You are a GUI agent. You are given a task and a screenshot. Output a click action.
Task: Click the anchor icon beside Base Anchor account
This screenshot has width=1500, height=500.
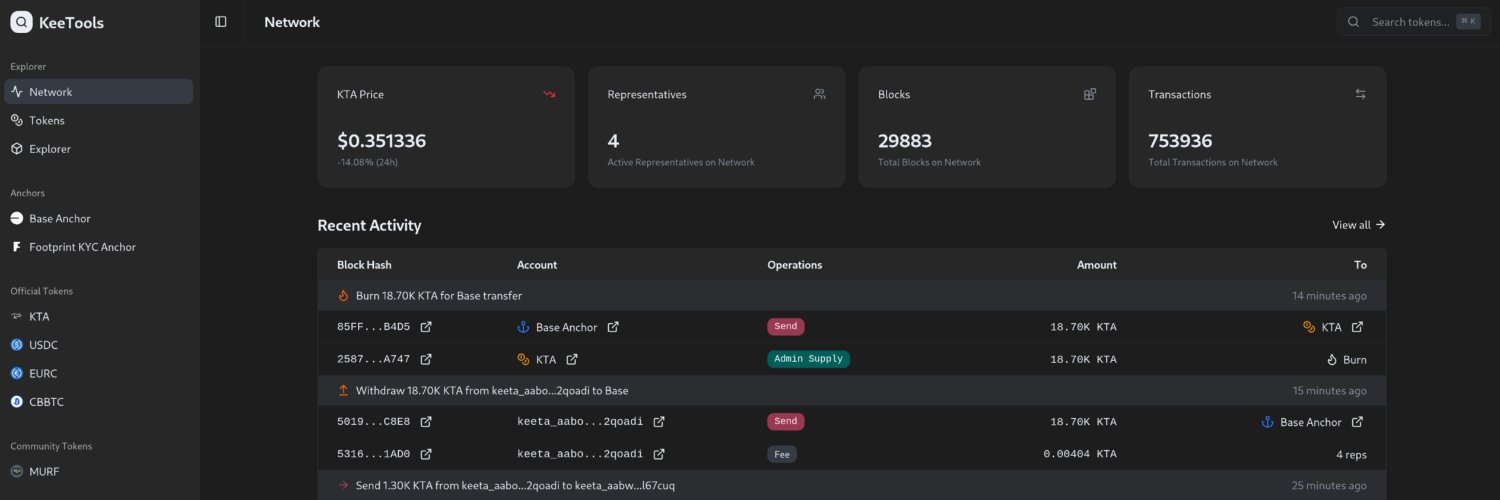[x=523, y=327]
